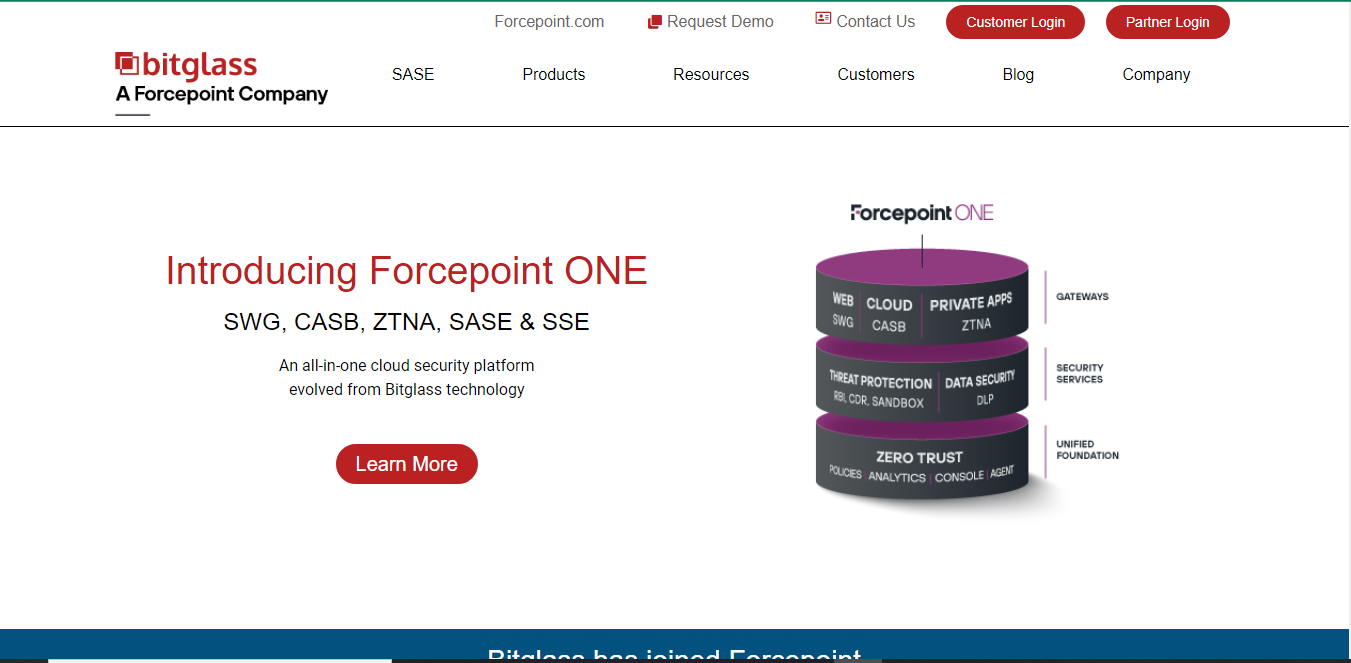Select Customers in the navigation bar

876,74
